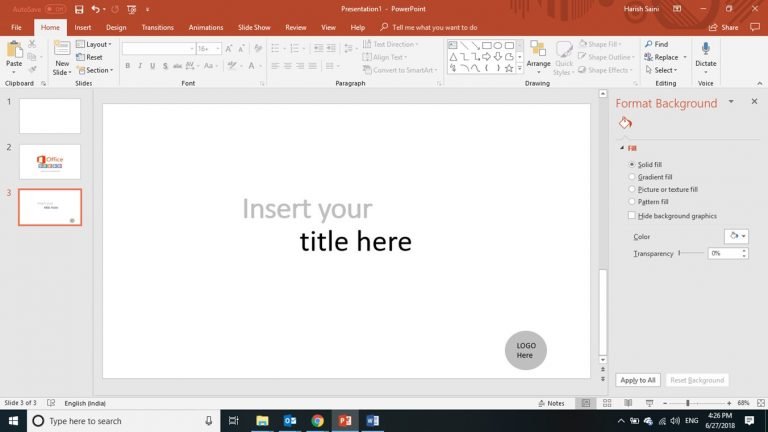
Task: Click the Save icon in the title bar
Action: pyautogui.click(x=79, y=9)
